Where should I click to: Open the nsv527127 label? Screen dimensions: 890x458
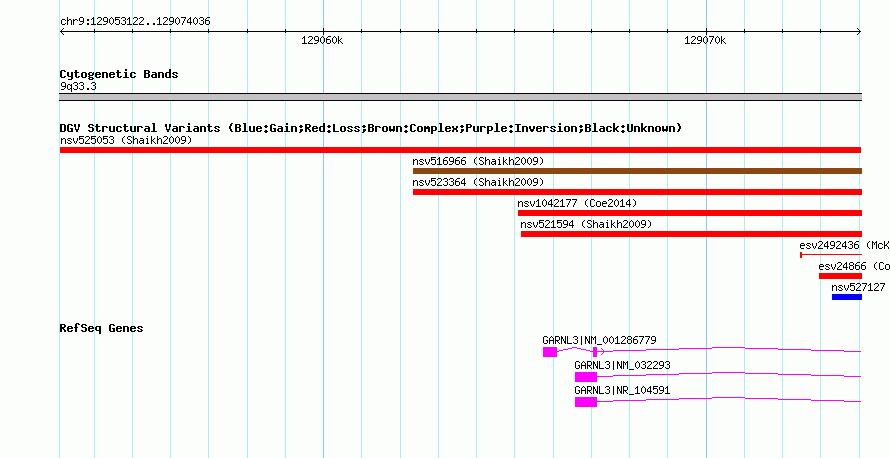858,287
